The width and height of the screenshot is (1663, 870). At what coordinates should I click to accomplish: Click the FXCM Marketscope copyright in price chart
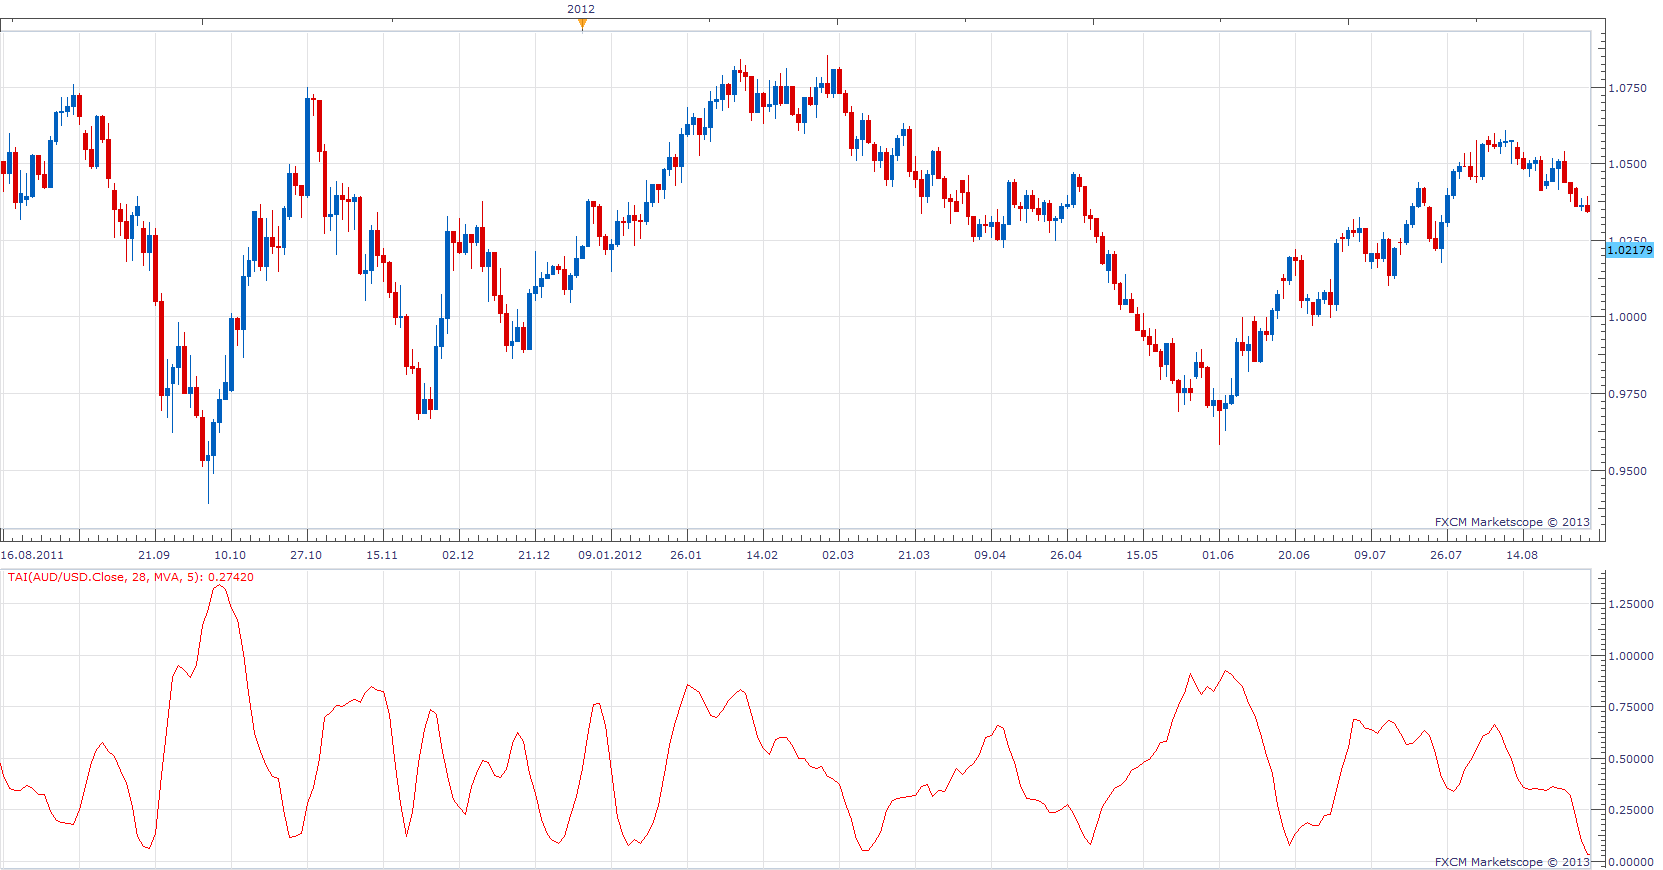click(x=1512, y=522)
